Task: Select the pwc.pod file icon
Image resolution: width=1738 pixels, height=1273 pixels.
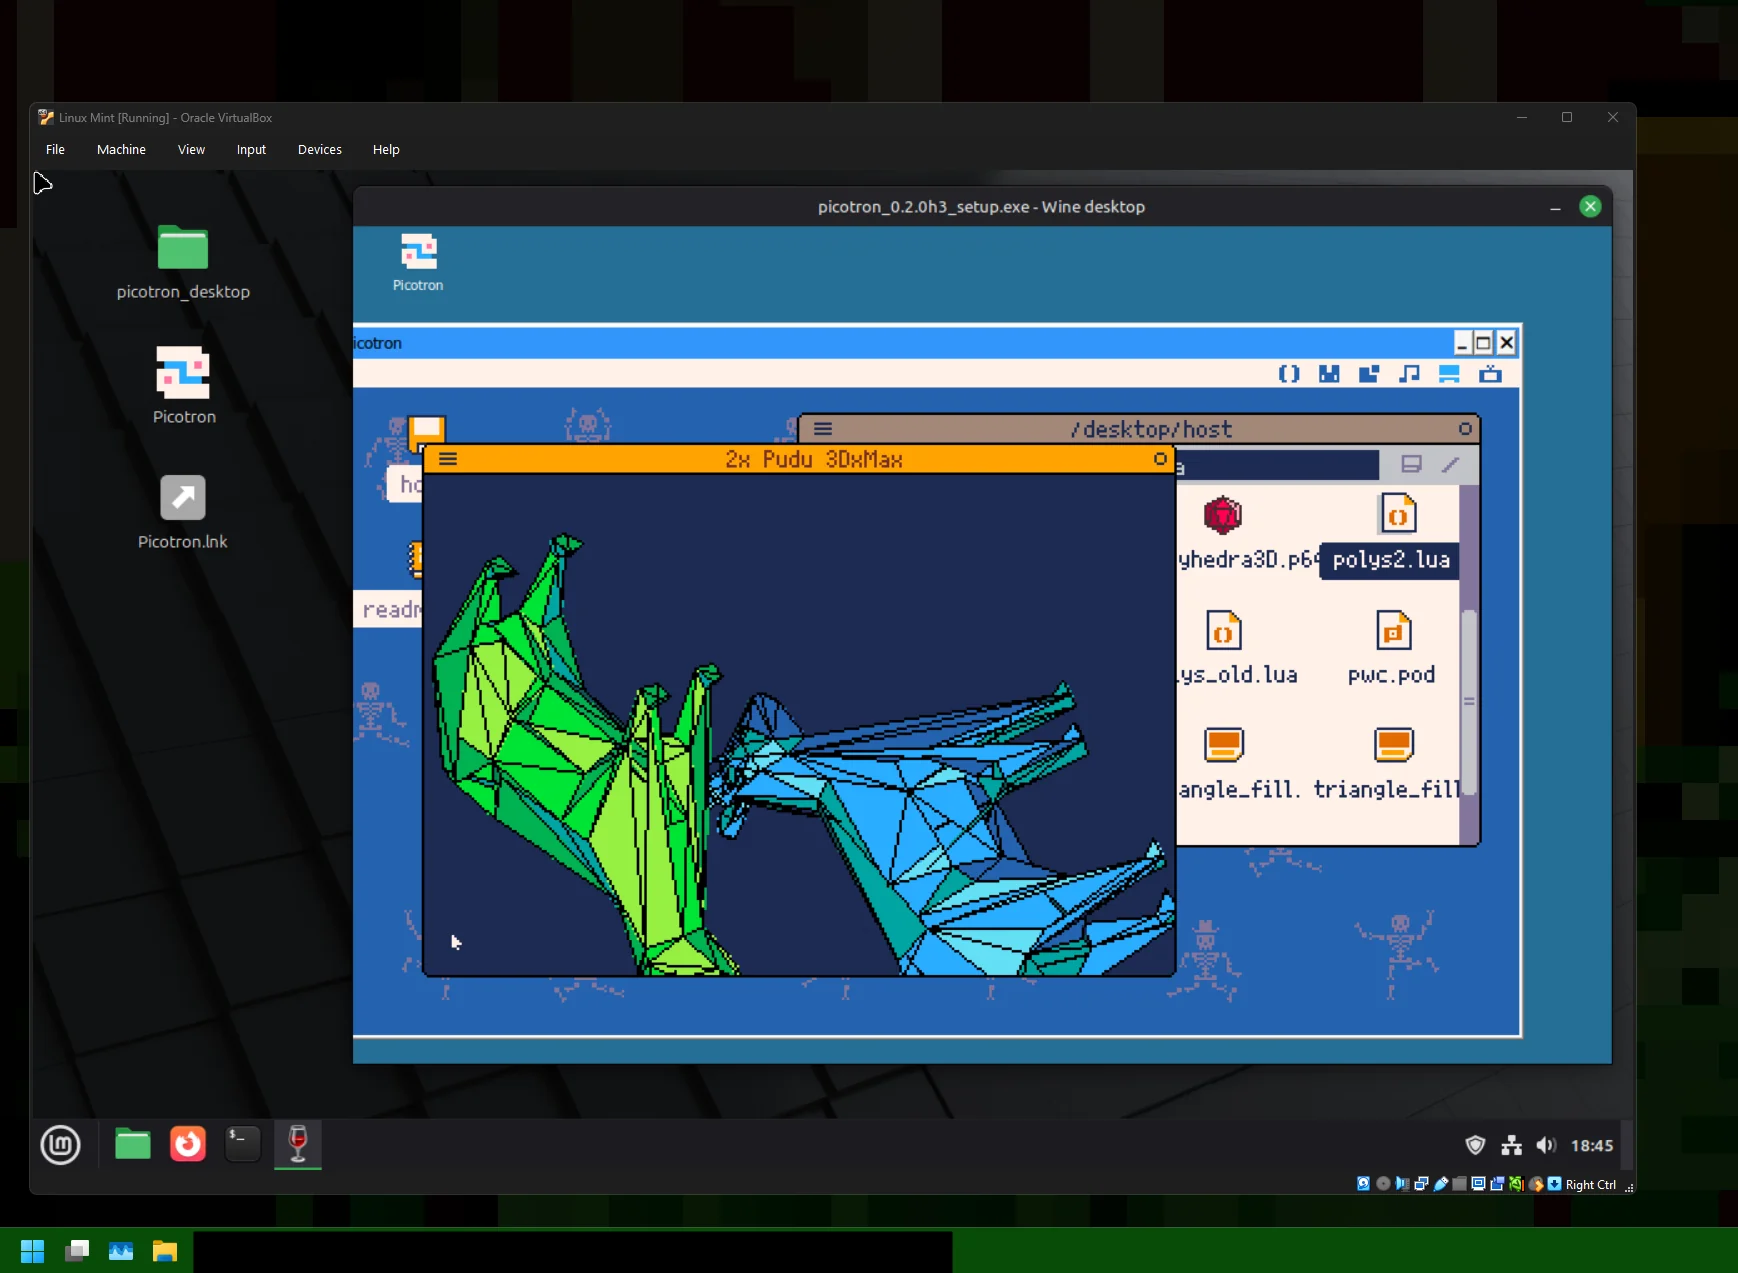Action: click(x=1393, y=631)
